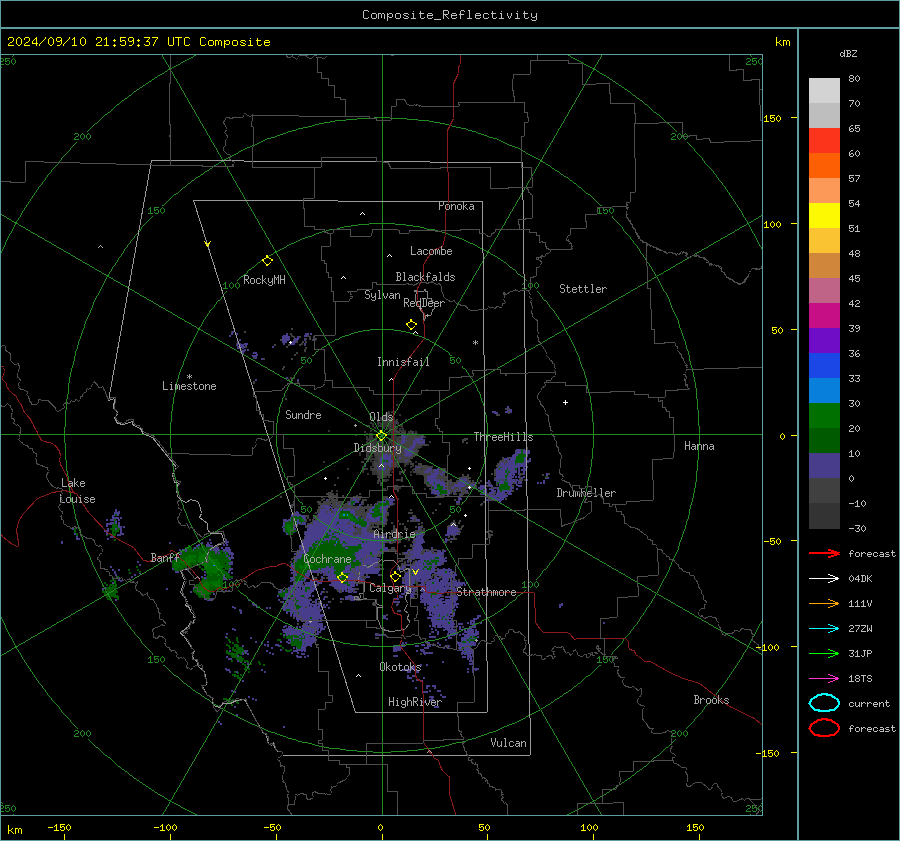Click the Vulcan city label

pos(508,743)
